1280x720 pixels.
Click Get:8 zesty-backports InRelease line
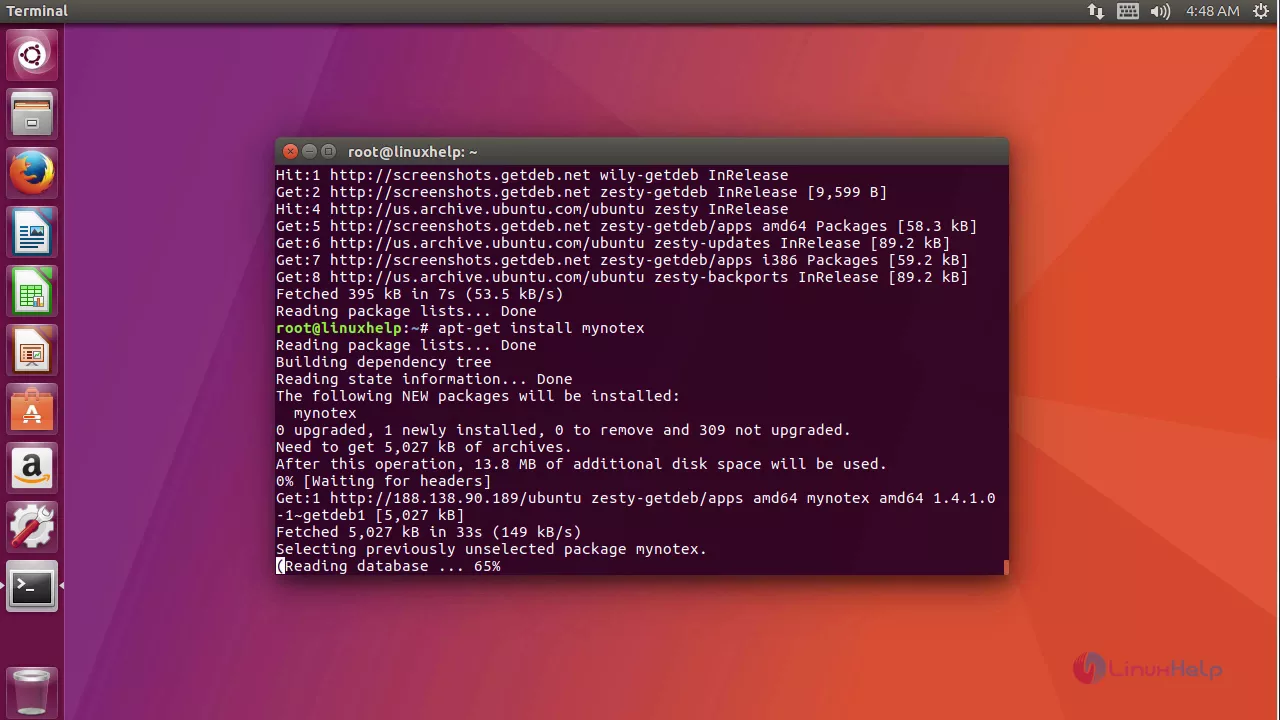[622, 277]
